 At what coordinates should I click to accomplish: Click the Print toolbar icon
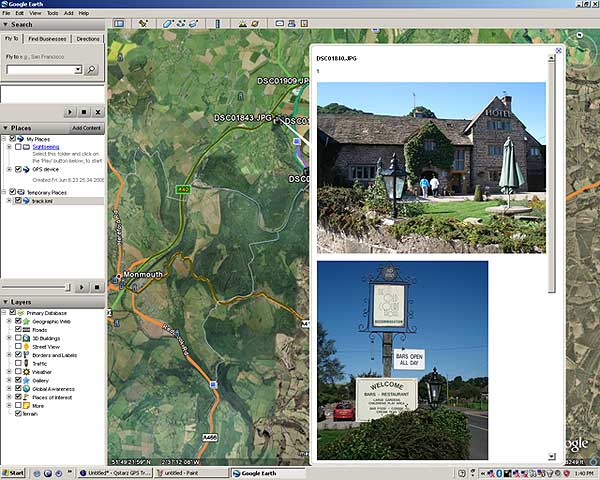[292, 24]
